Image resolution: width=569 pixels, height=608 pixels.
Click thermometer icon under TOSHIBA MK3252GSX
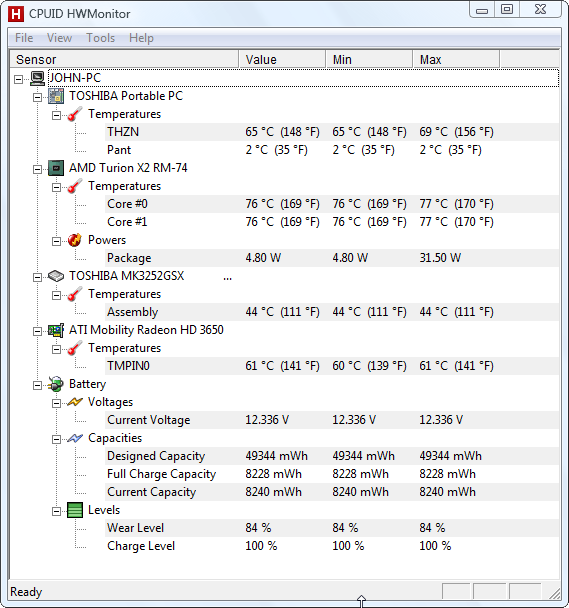(x=74, y=294)
